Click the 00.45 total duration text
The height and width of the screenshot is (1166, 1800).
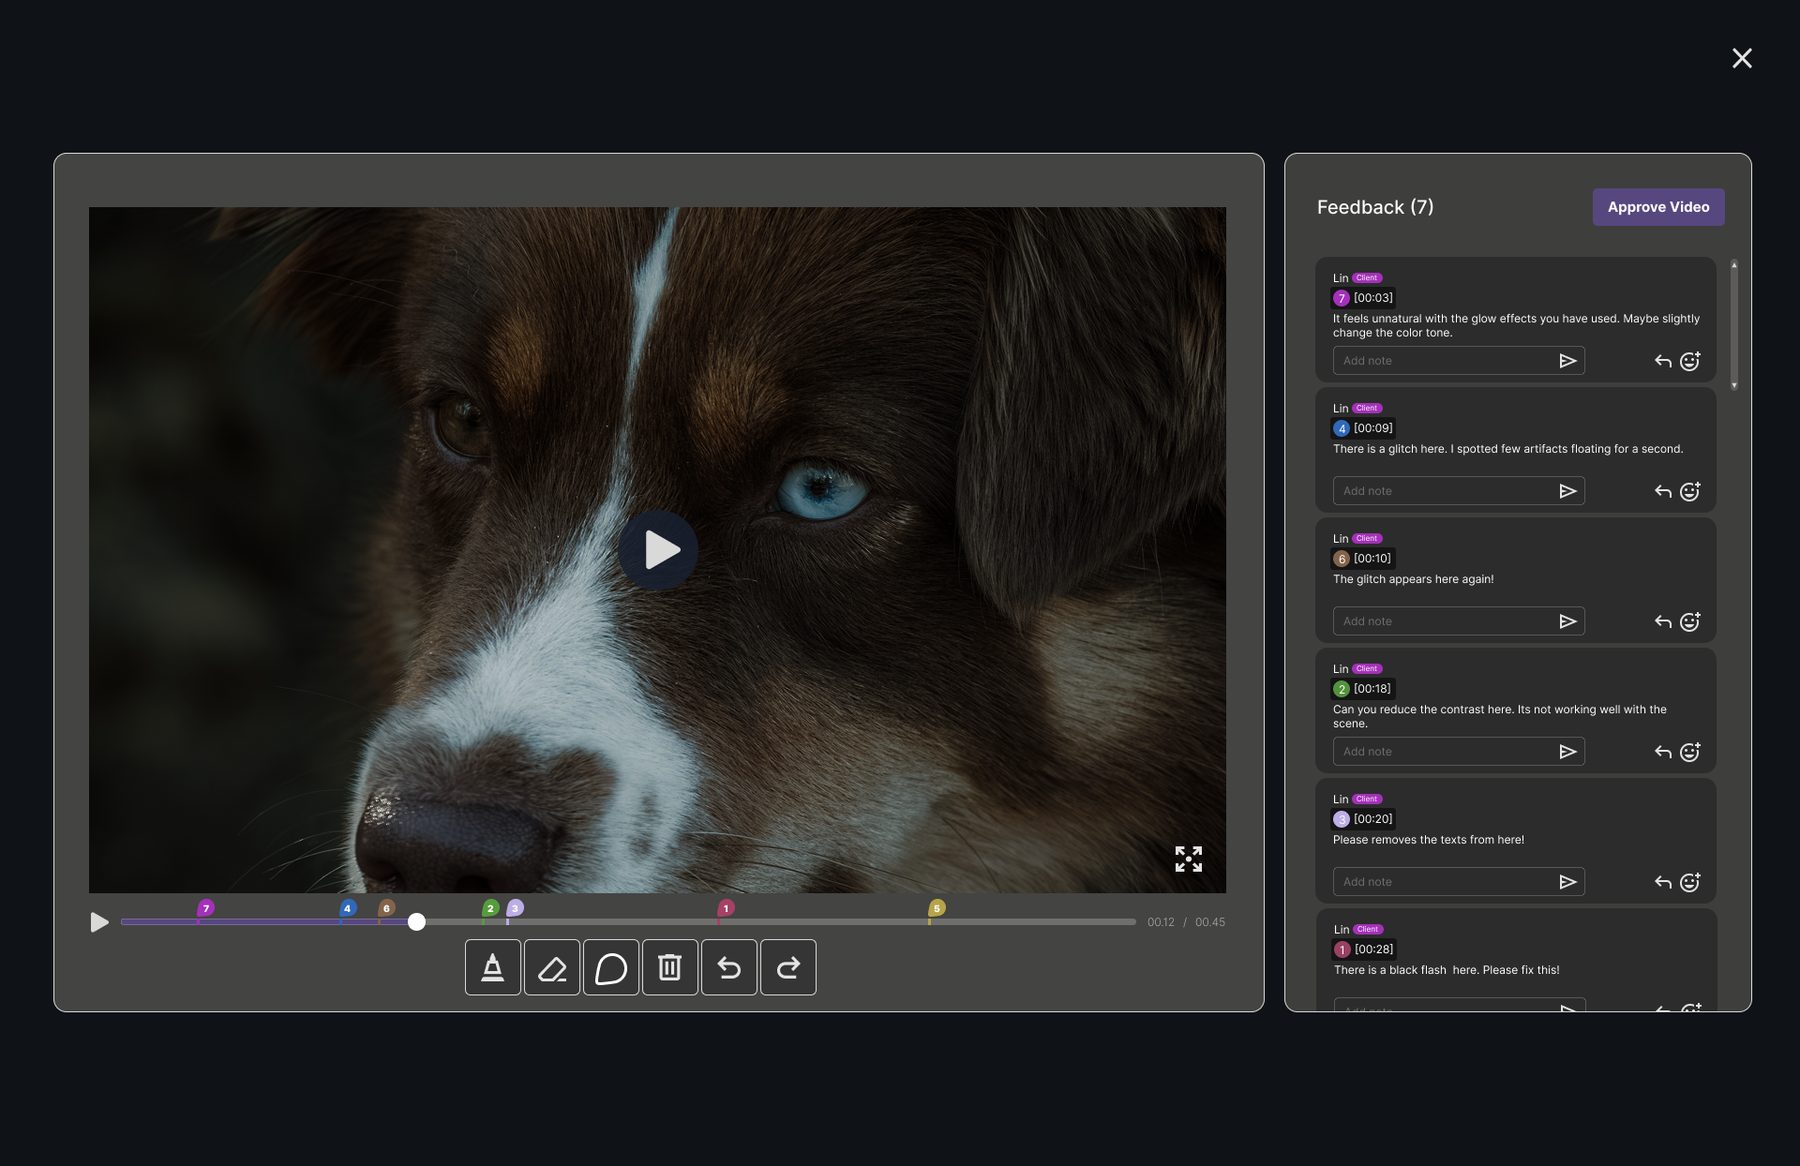(1210, 922)
